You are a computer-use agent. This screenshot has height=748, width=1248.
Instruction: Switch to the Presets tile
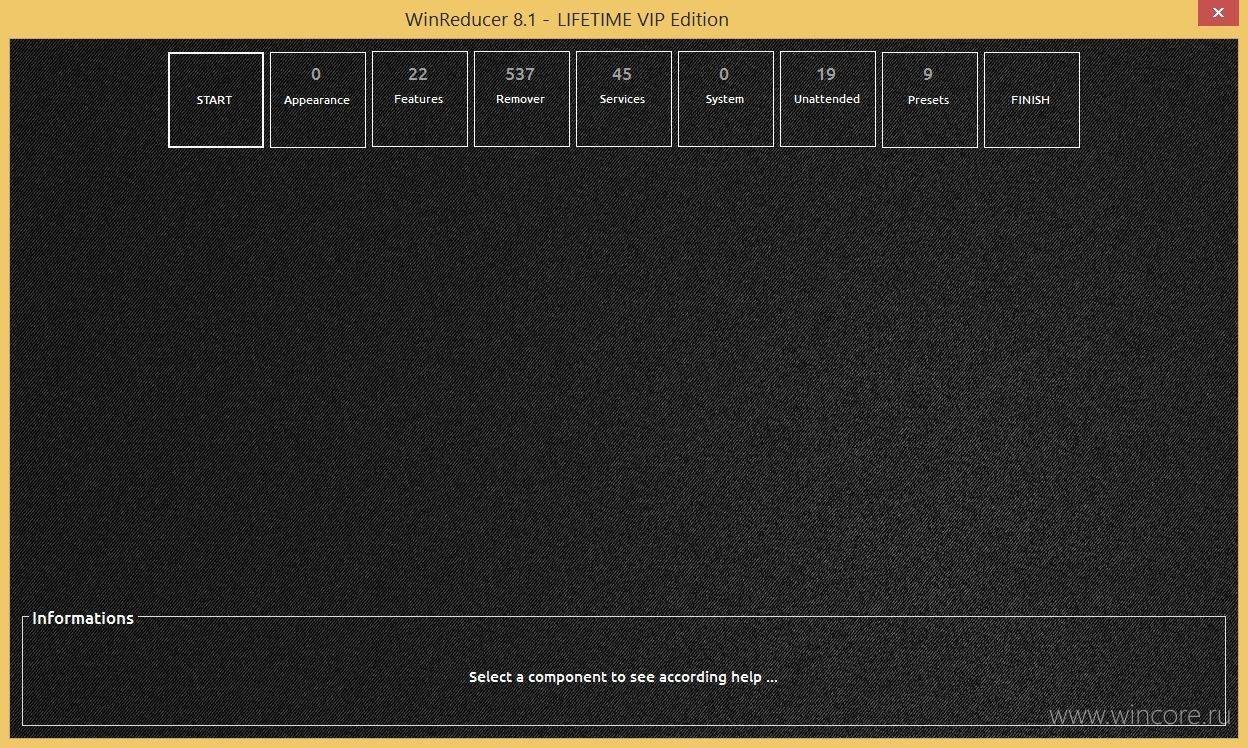click(x=929, y=100)
